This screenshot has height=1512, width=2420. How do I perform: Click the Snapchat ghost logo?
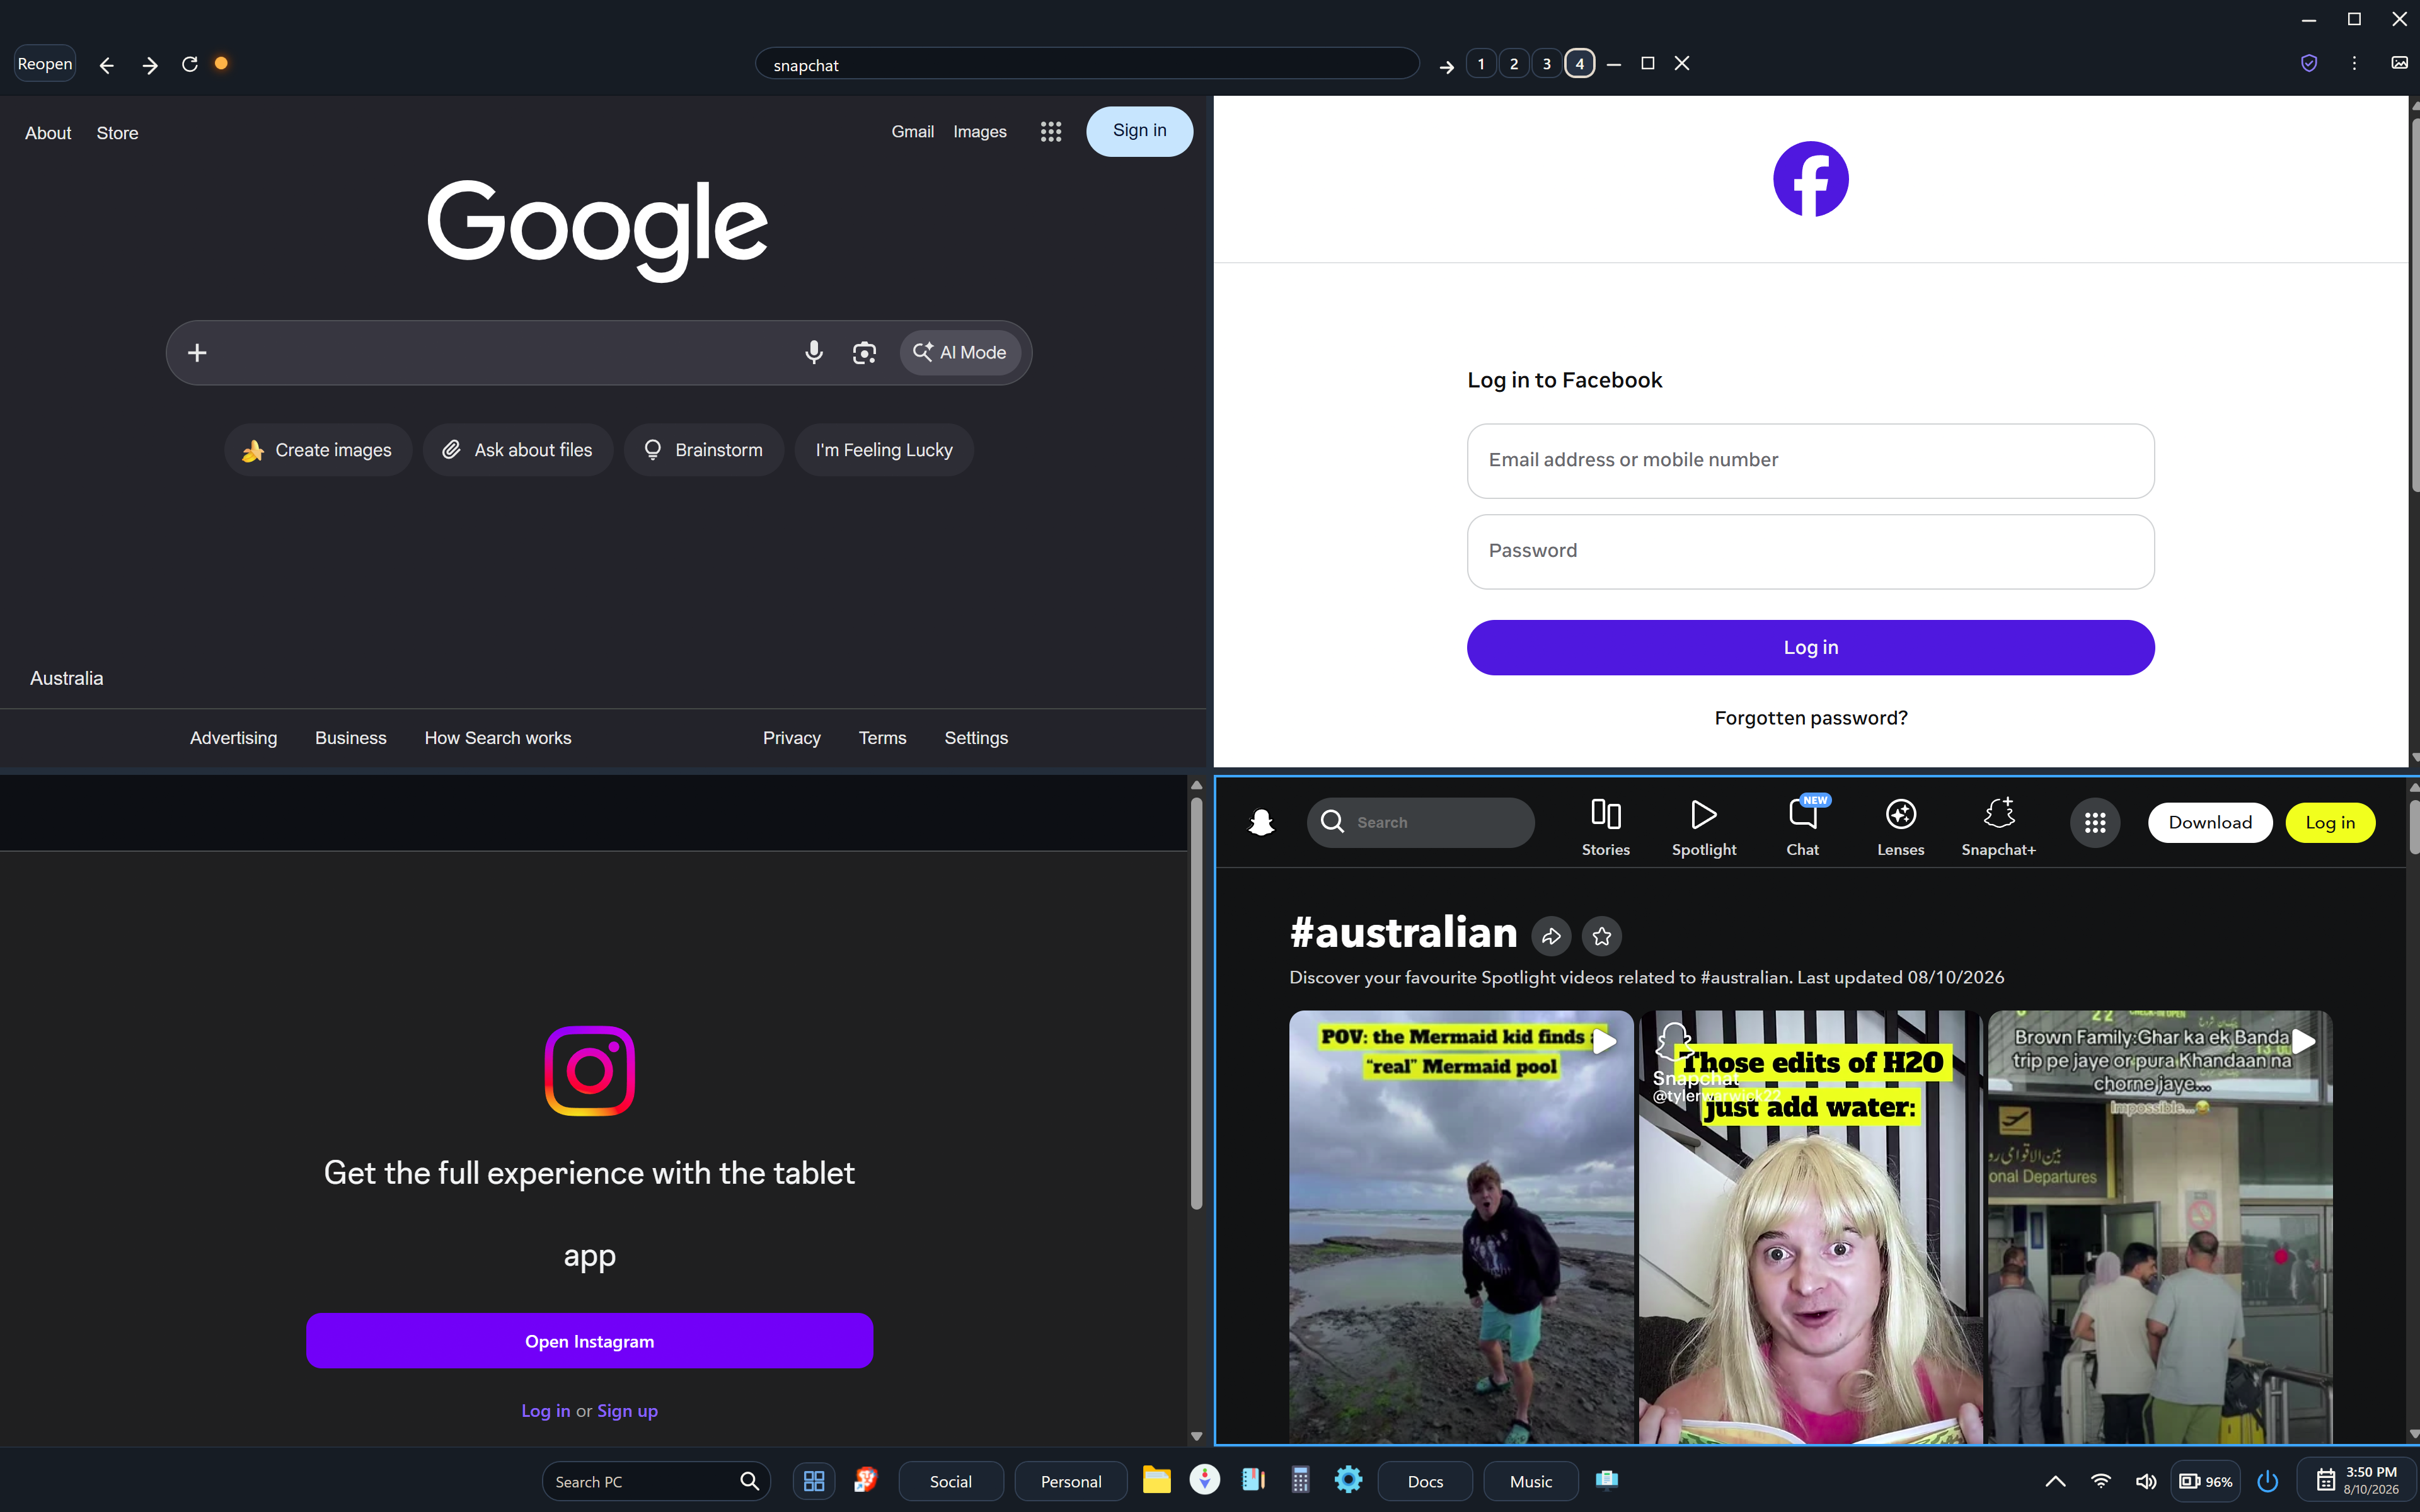pos(1261,822)
